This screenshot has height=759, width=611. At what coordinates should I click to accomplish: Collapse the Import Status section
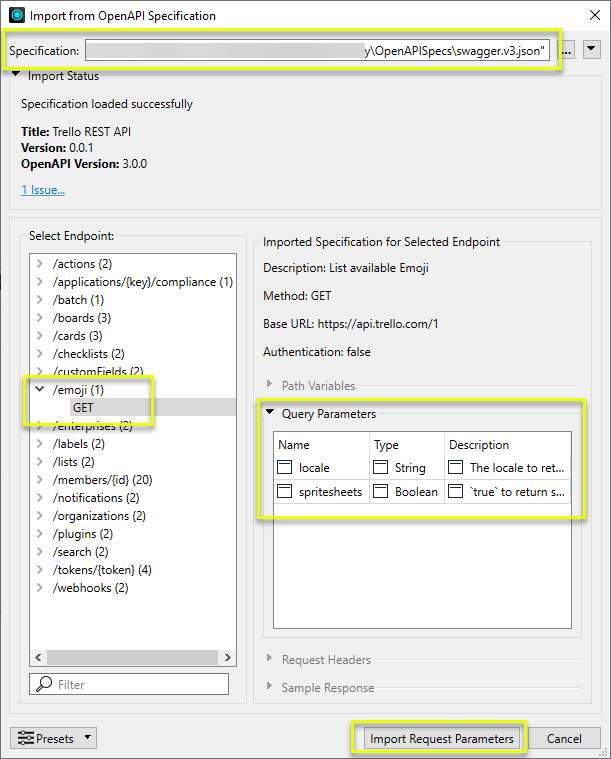[16, 76]
